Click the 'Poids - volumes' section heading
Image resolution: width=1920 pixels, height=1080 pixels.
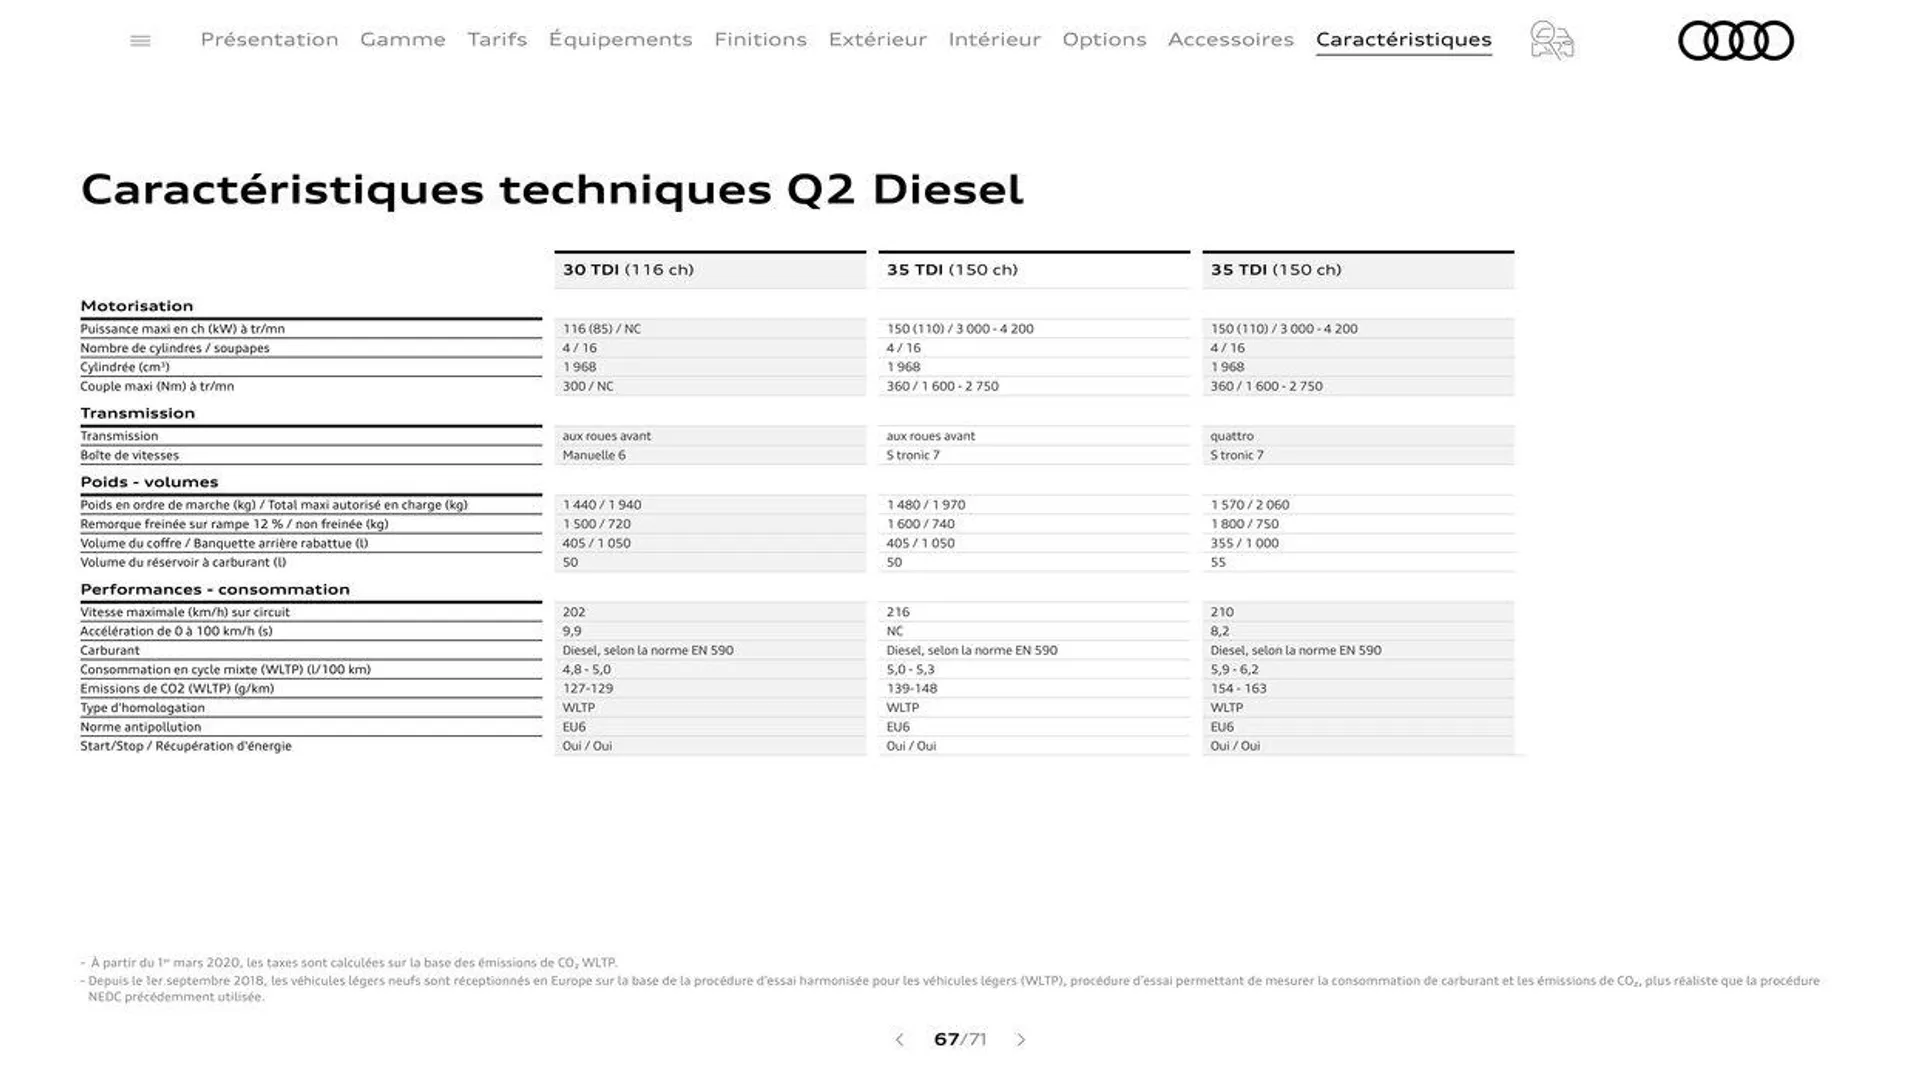coord(149,482)
